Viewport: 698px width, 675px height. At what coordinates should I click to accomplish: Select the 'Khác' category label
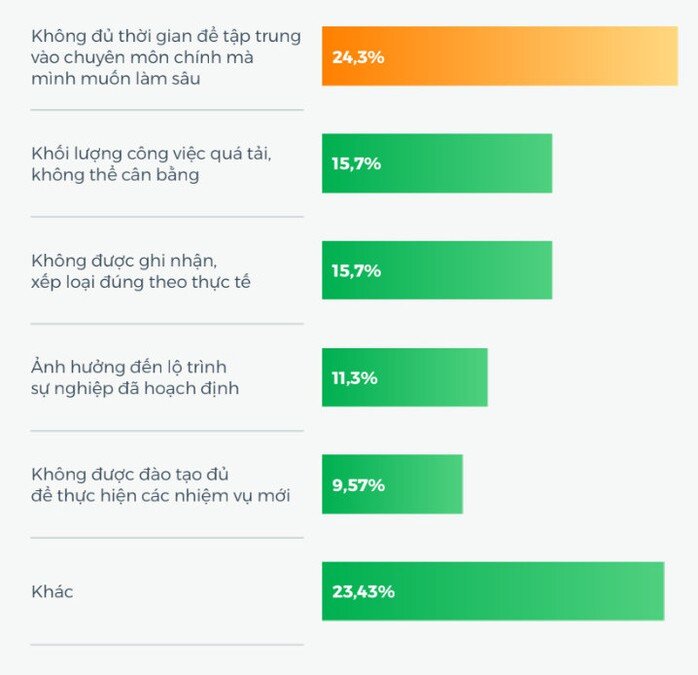click(x=52, y=592)
